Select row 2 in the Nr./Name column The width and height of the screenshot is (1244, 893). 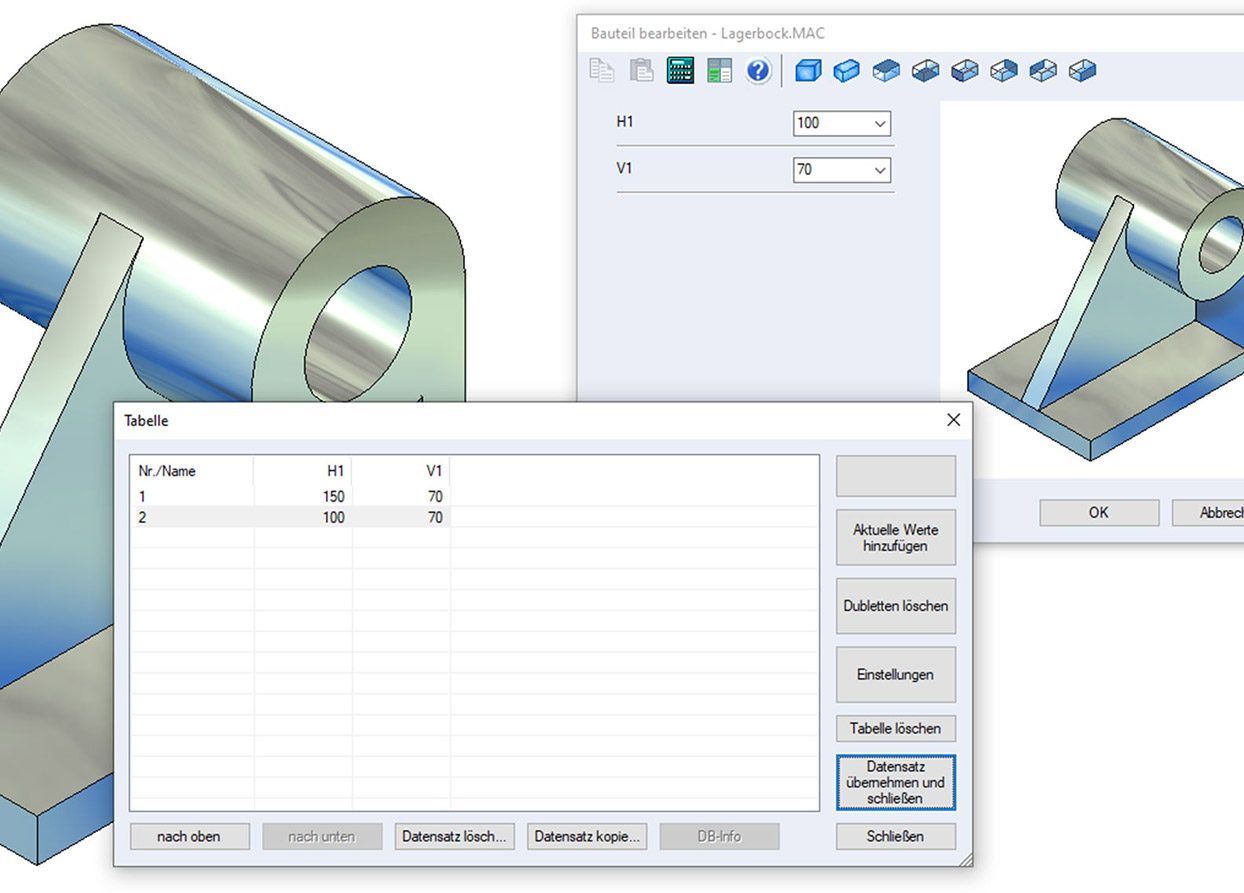coord(192,517)
